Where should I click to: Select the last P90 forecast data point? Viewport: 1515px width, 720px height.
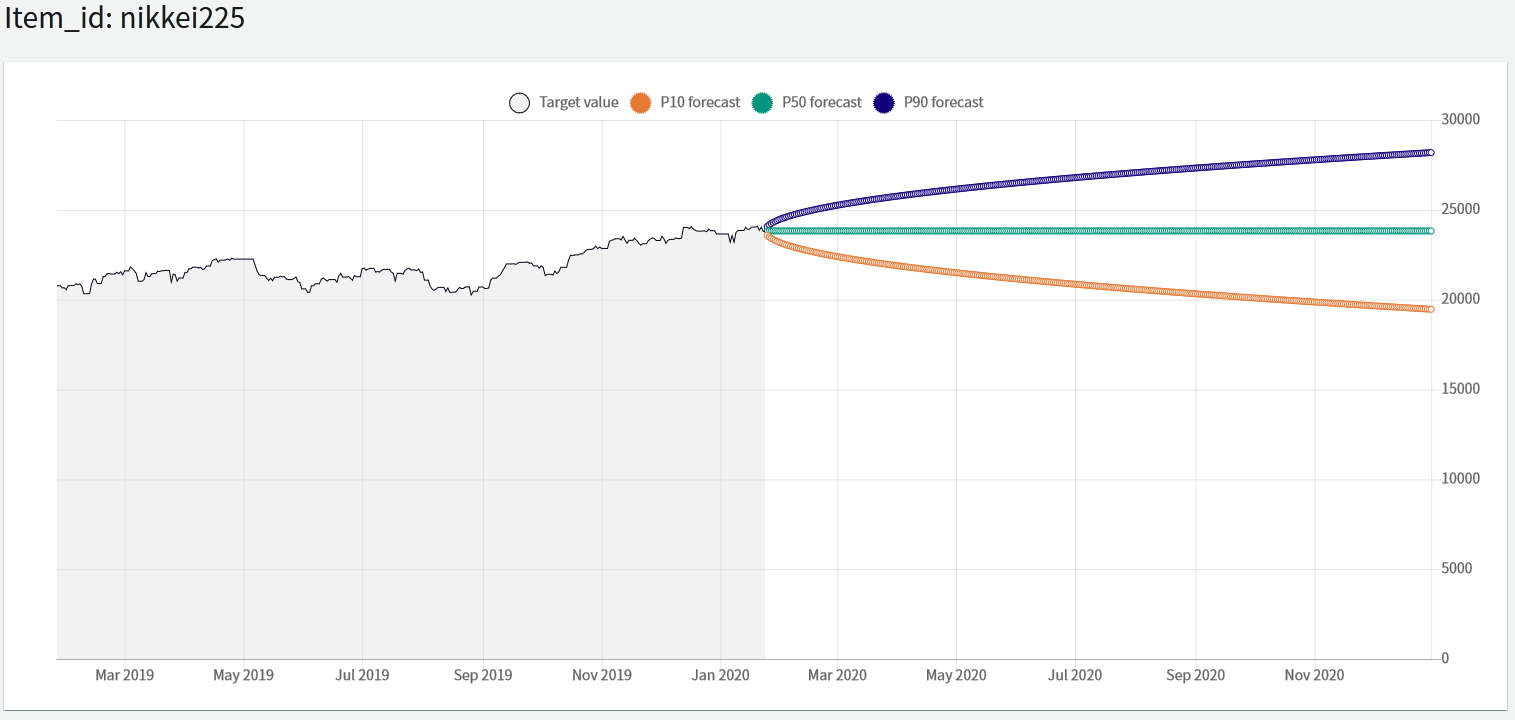[1431, 153]
